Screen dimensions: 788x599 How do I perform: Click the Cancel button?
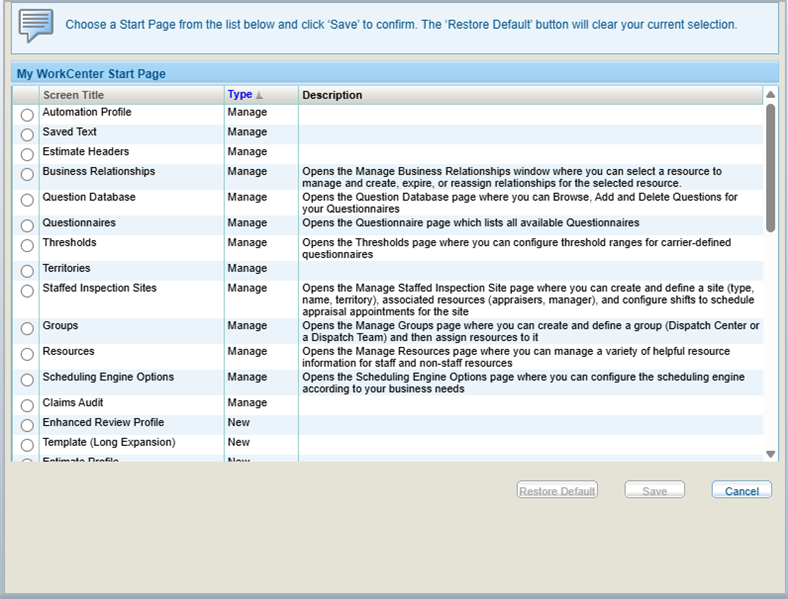point(741,491)
